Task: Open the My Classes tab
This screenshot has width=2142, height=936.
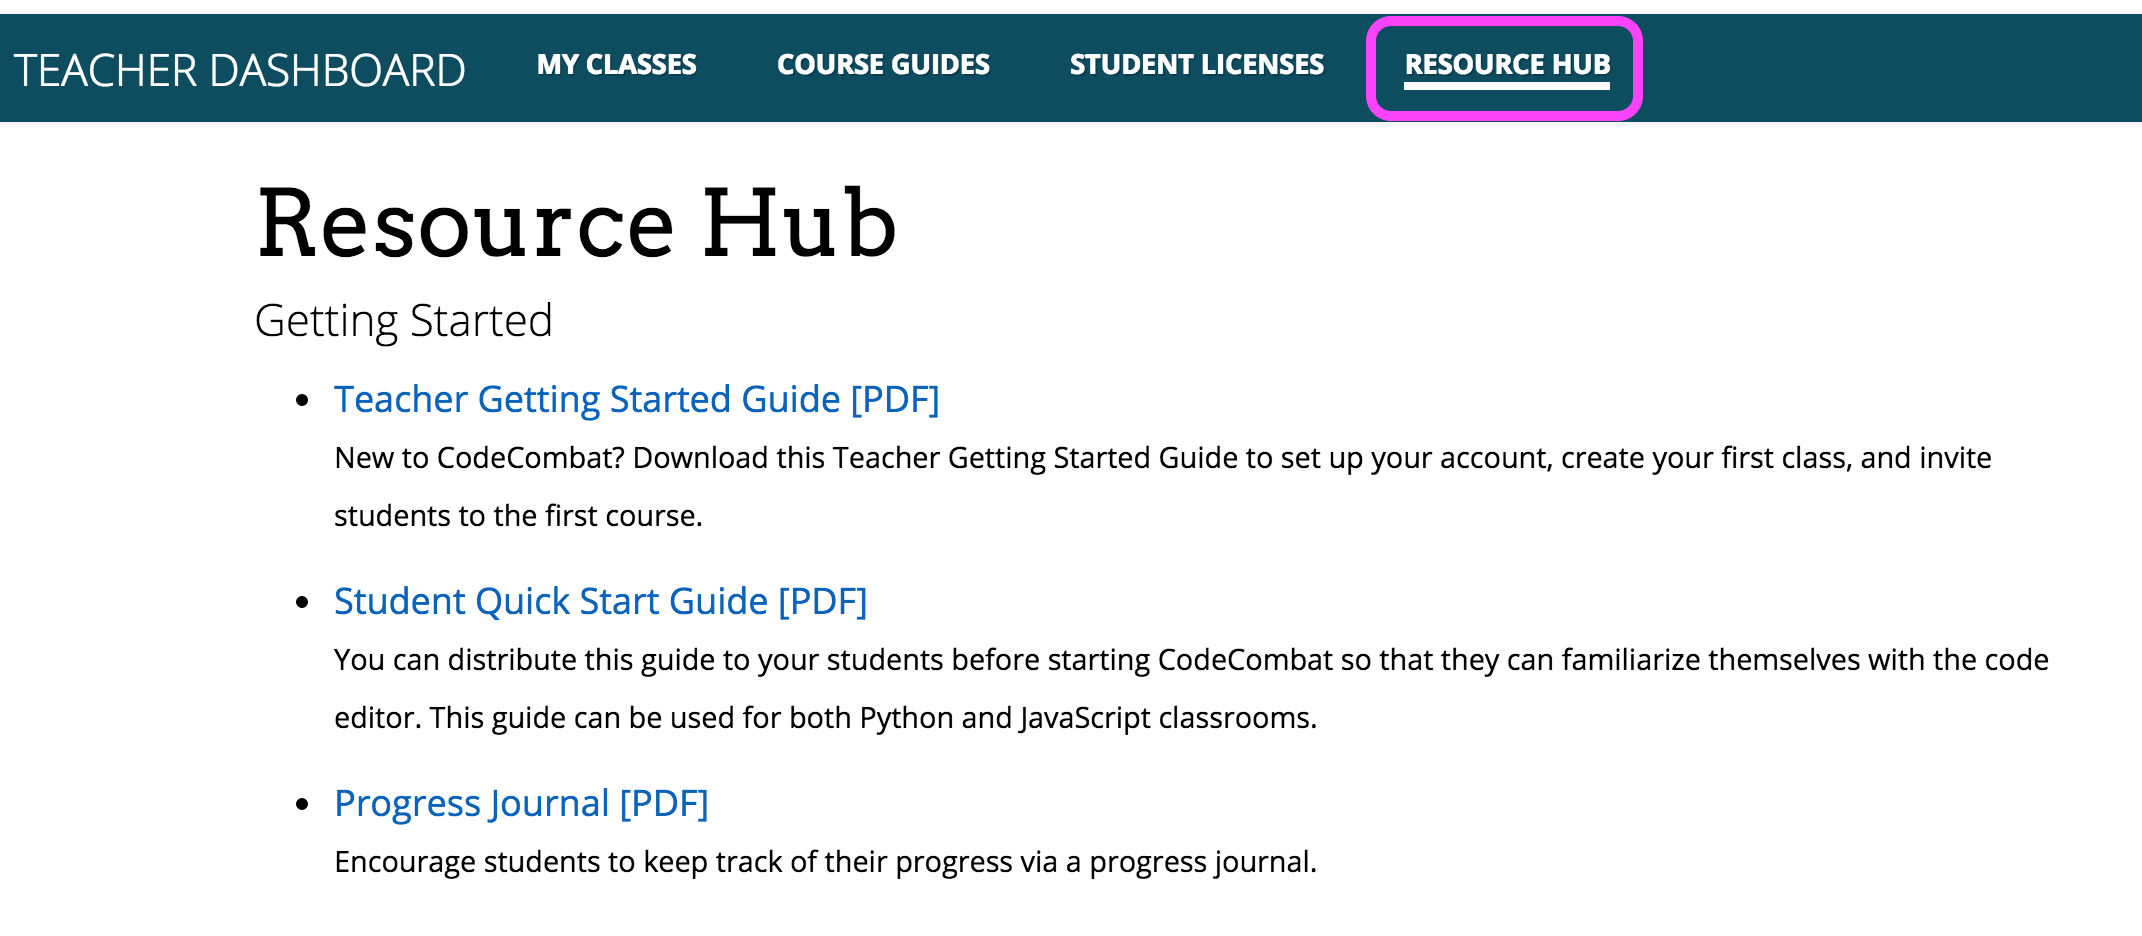Action: [x=616, y=65]
